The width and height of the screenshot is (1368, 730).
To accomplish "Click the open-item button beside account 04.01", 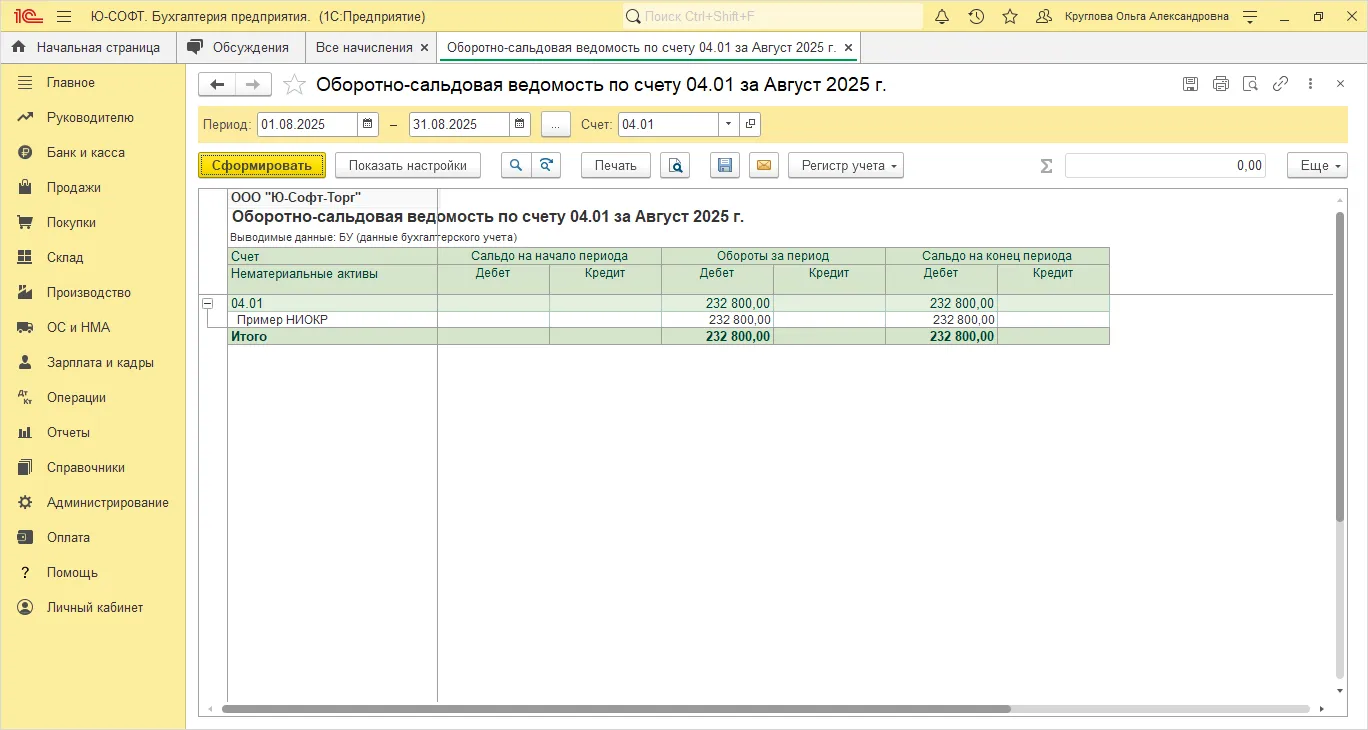I will [x=750, y=124].
